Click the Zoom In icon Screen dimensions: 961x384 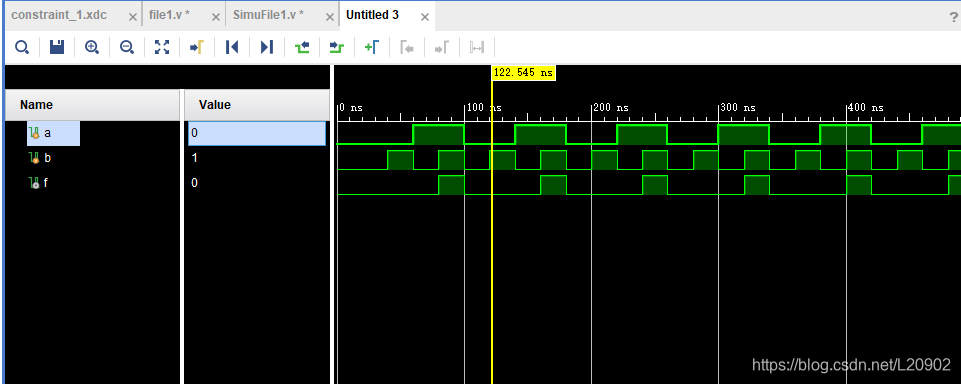[92, 47]
